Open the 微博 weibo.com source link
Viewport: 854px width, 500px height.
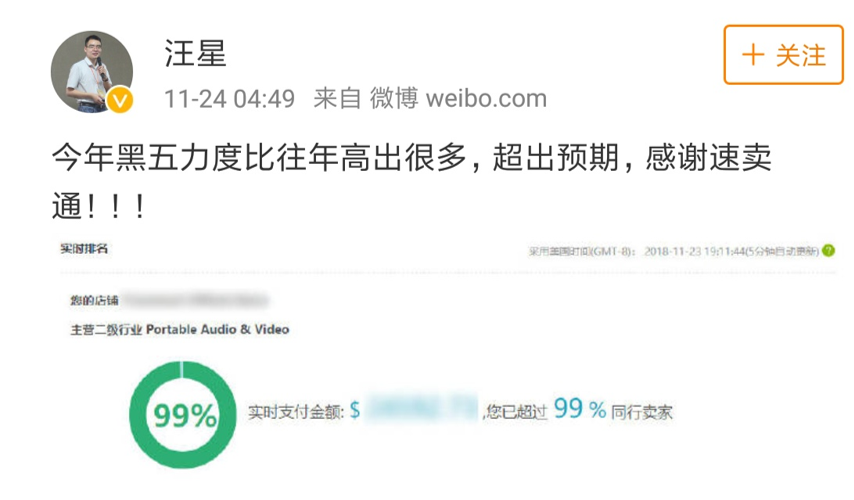[458, 99]
